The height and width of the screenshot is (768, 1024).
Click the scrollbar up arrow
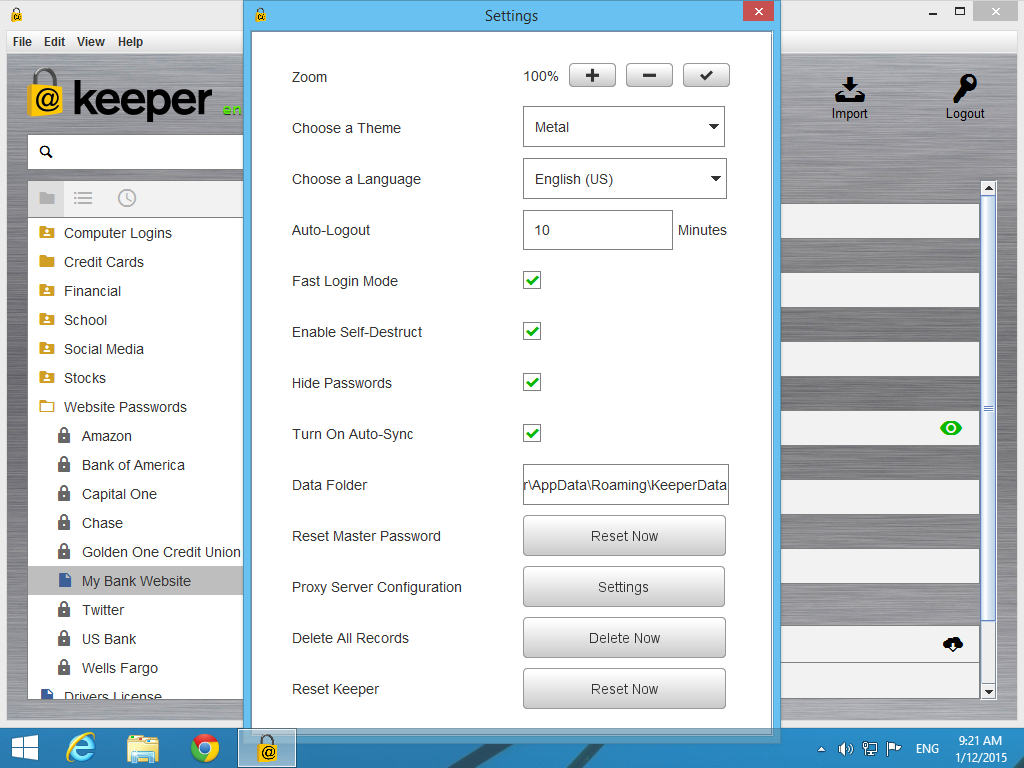988,188
